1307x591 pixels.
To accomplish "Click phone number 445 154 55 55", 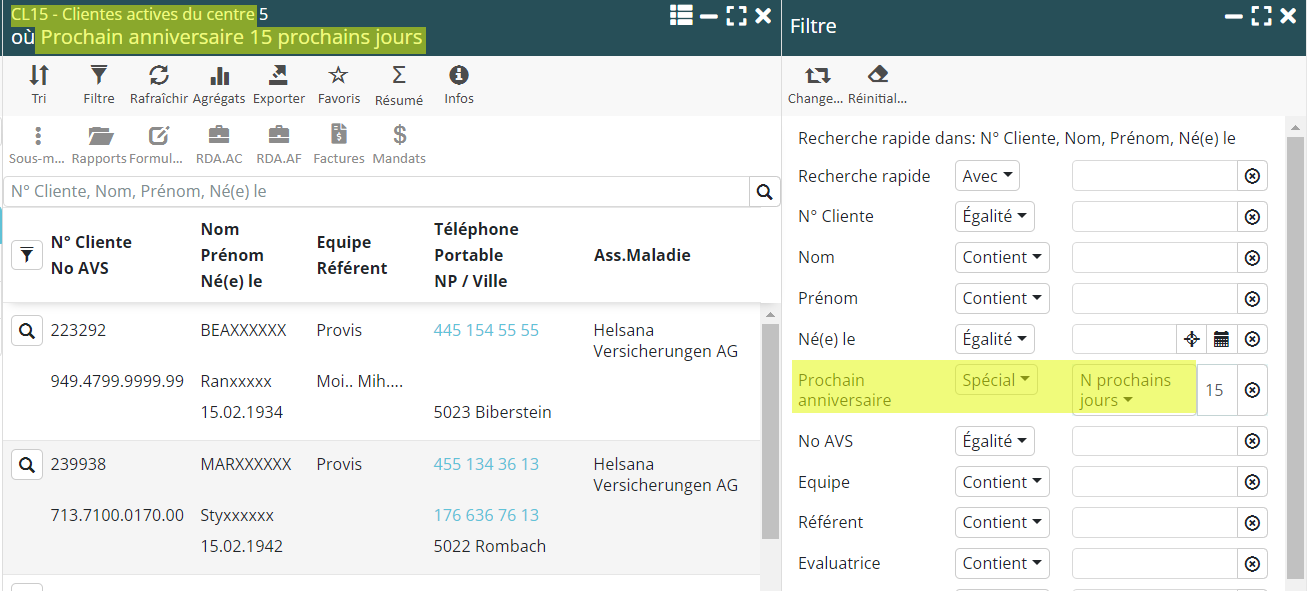I will click(x=486, y=330).
